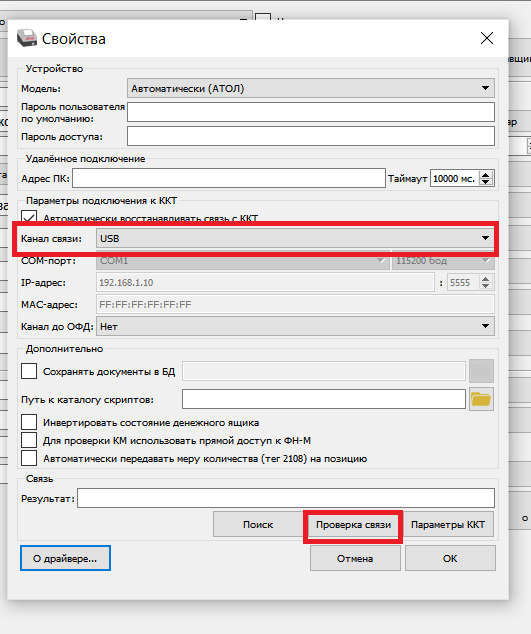Click the Пароль доступа input field
This screenshot has height=634, width=531.
(x=311, y=136)
